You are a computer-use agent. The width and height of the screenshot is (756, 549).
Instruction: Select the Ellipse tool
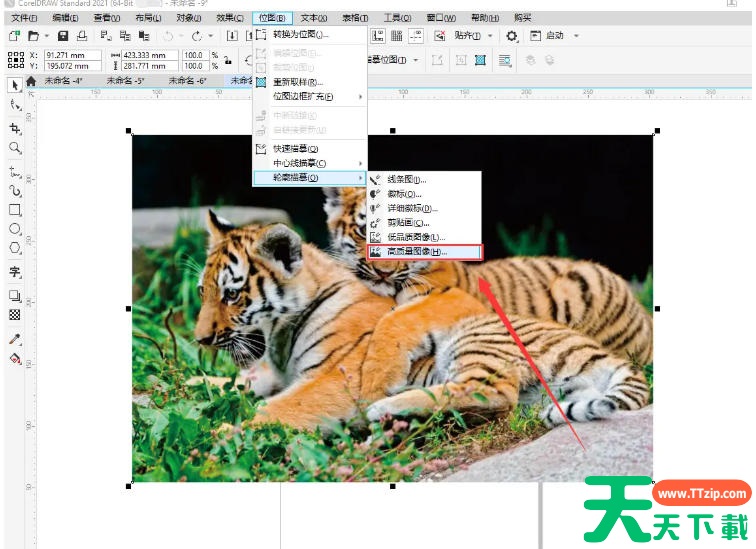point(15,229)
